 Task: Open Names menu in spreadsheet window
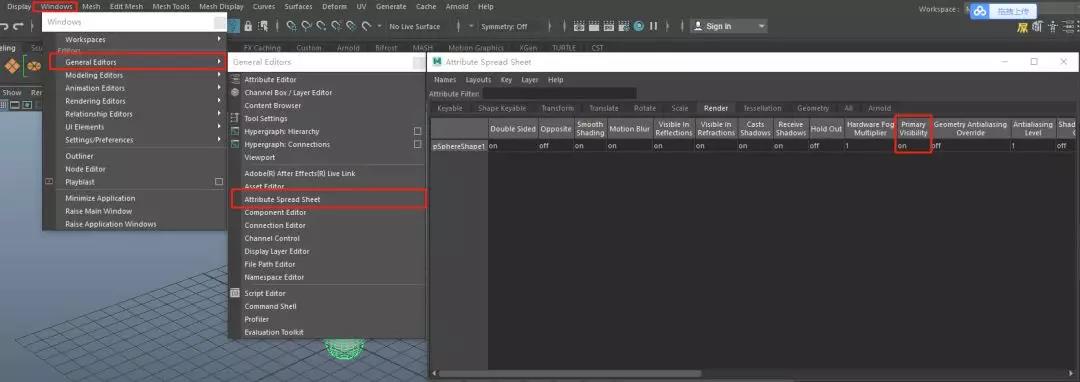[x=445, y=80]
